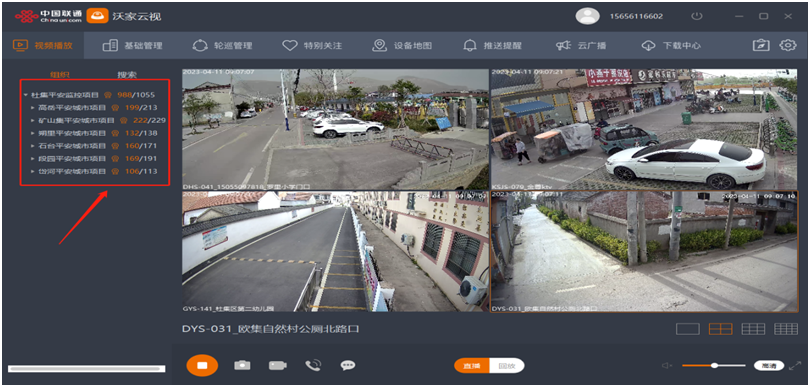The width and height of the screenshot is (810, 387).
Task: Click the user avatar icon
Action: (x=587, y=16)
